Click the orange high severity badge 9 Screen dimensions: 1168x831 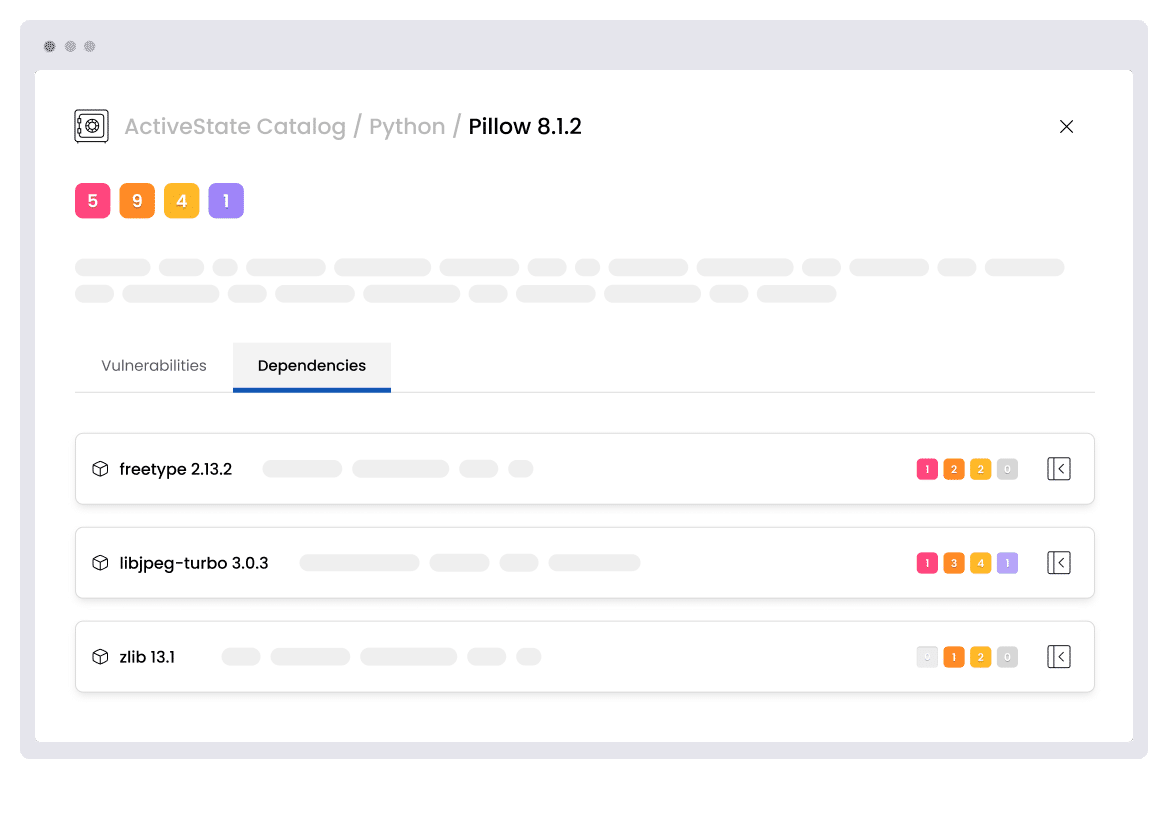137,201
